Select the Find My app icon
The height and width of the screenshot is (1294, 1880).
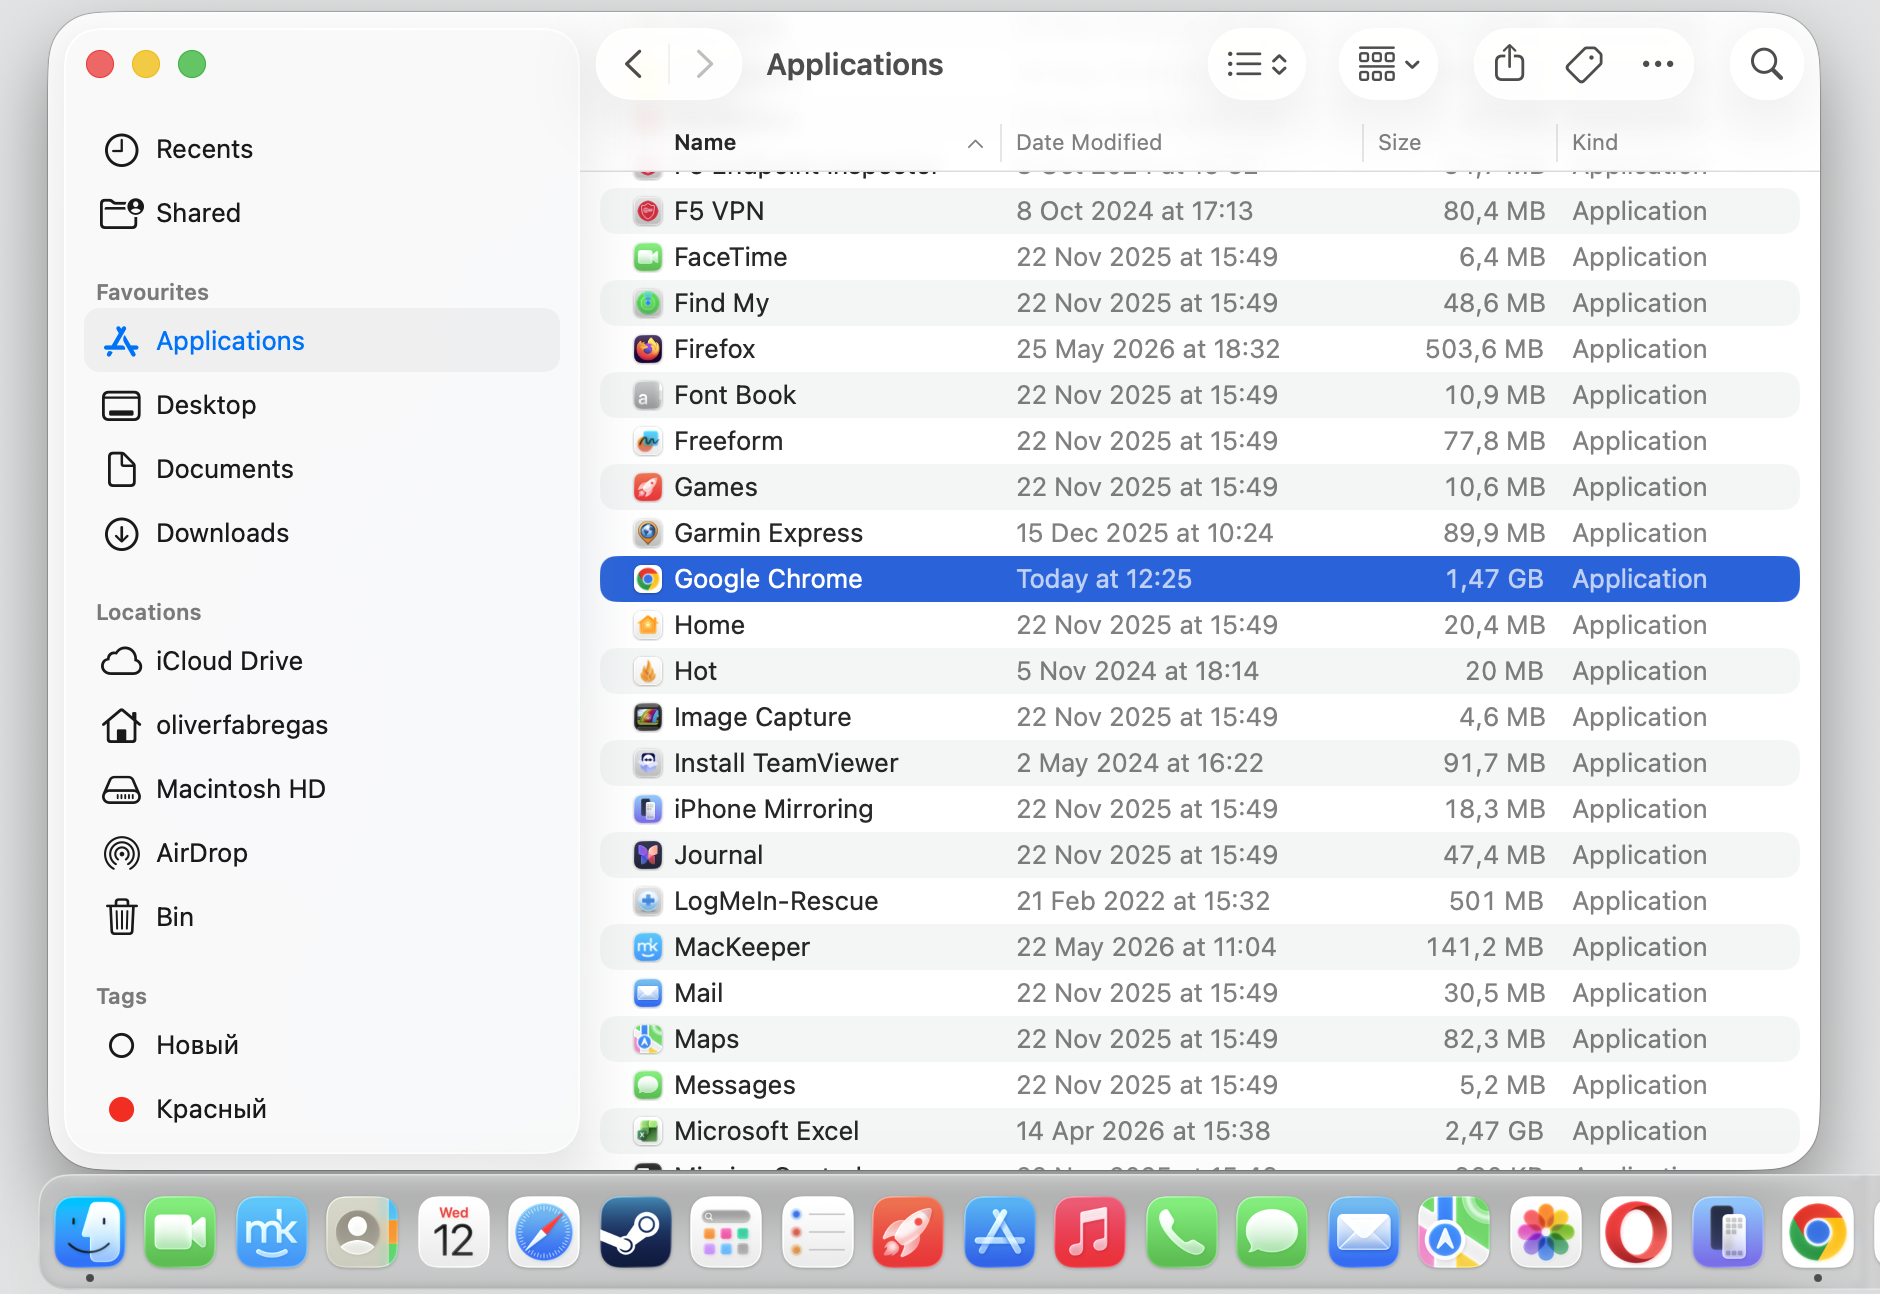point(648,303)
